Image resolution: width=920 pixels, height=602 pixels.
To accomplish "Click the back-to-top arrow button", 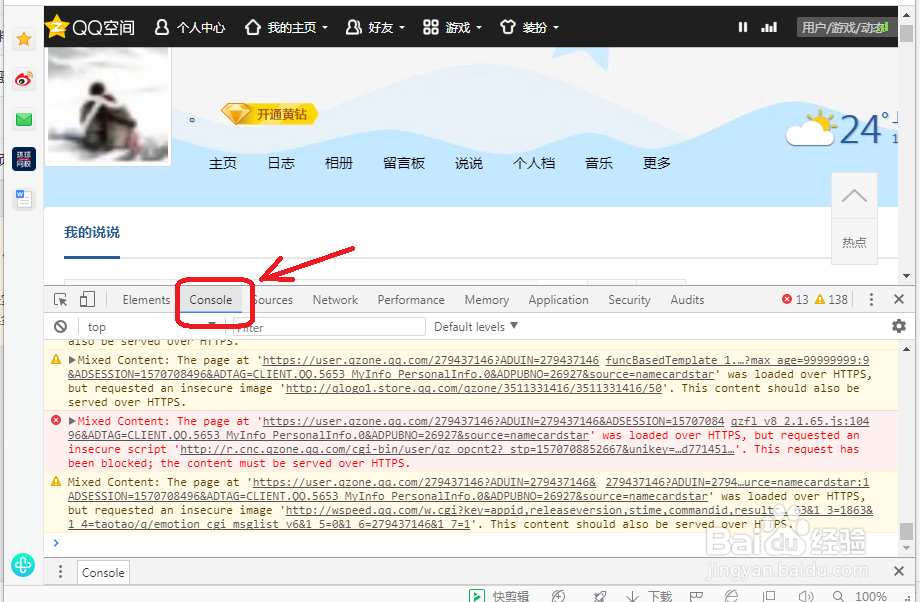I will pyautogui.click(x=854, y=195).
